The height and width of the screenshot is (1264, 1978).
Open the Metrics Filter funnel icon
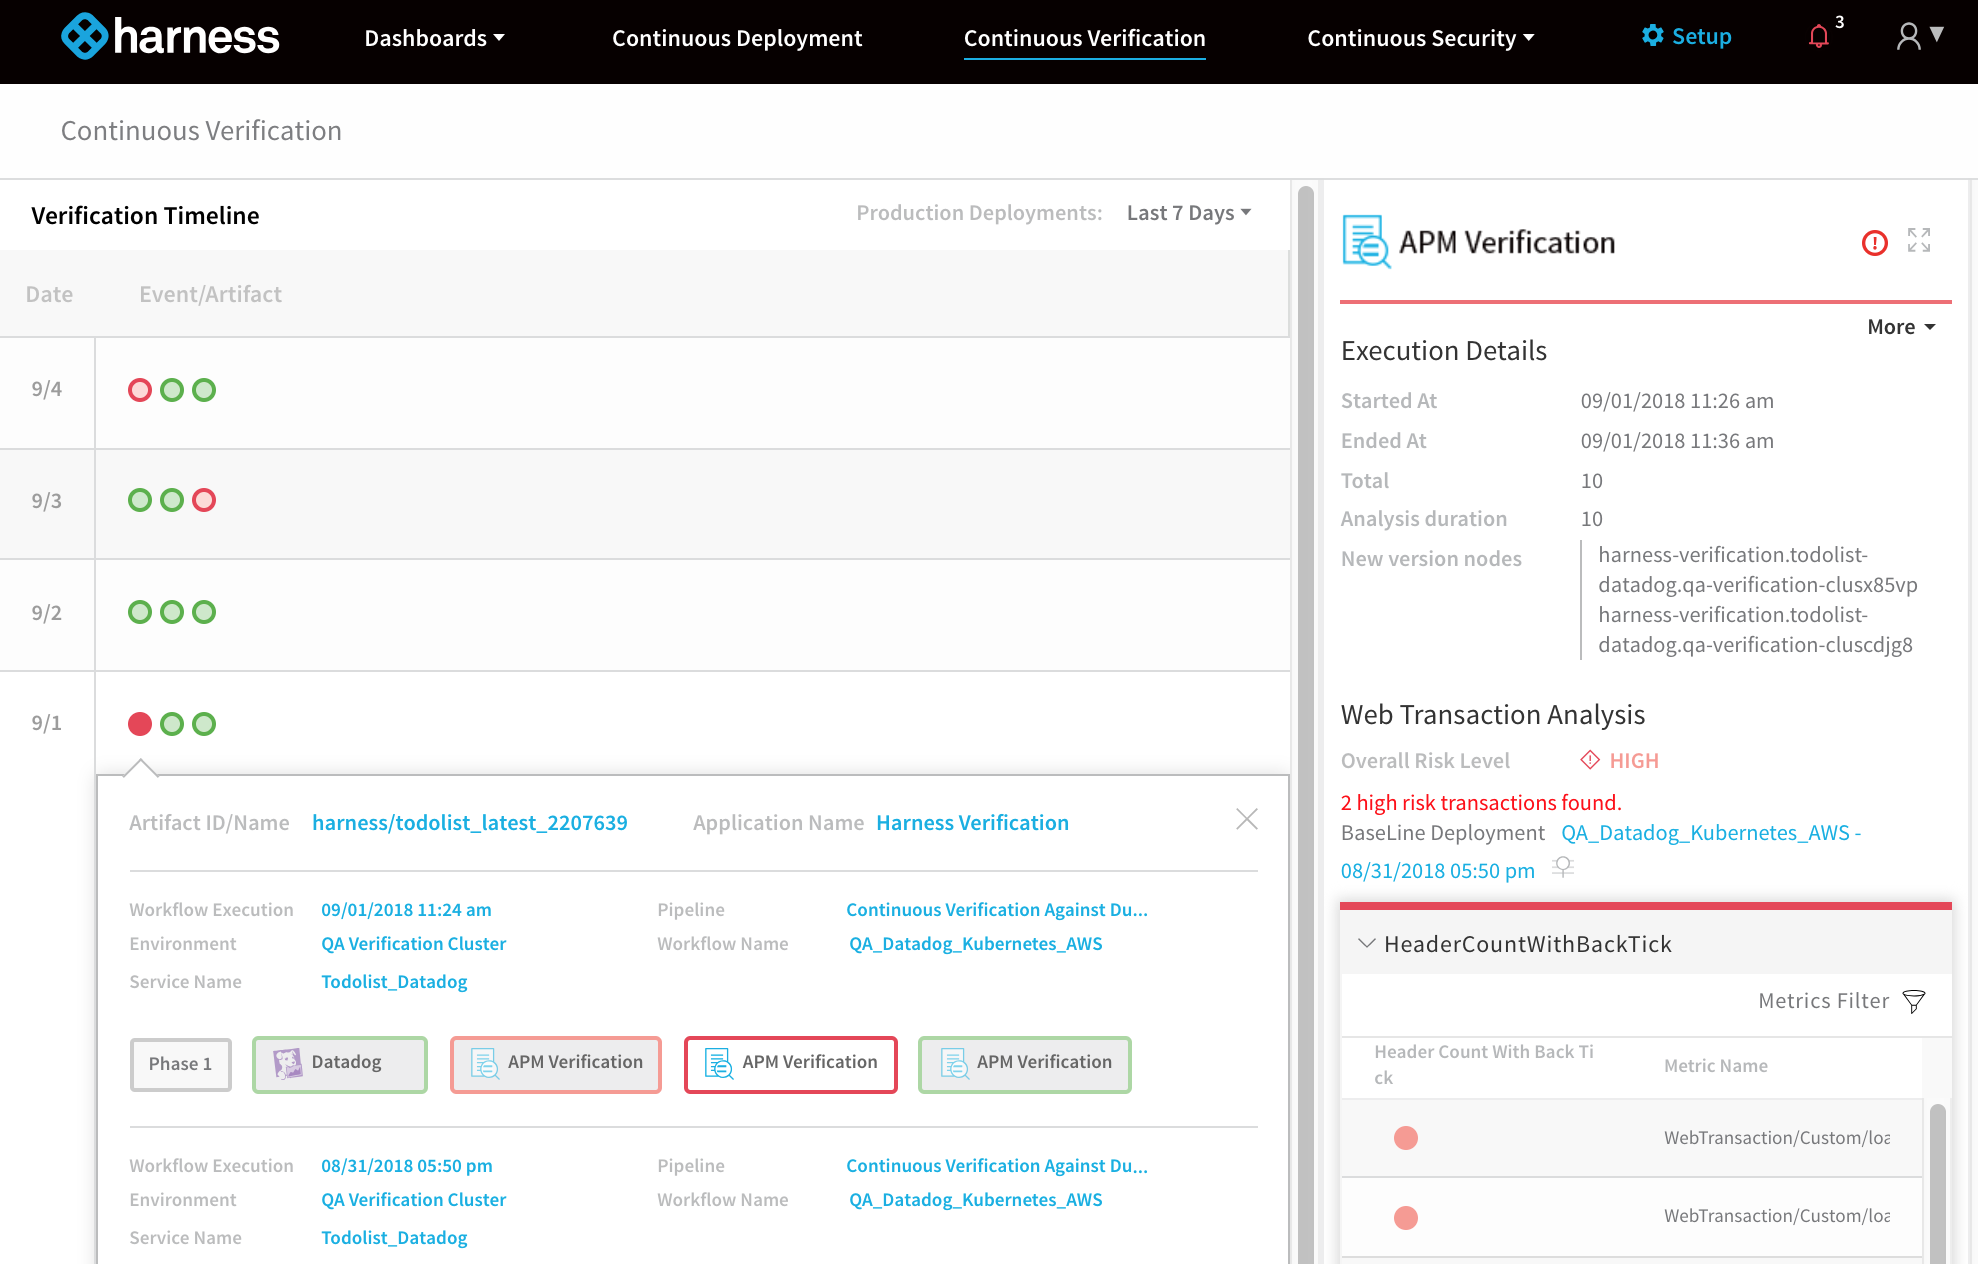click(x=1914, y=1002)
